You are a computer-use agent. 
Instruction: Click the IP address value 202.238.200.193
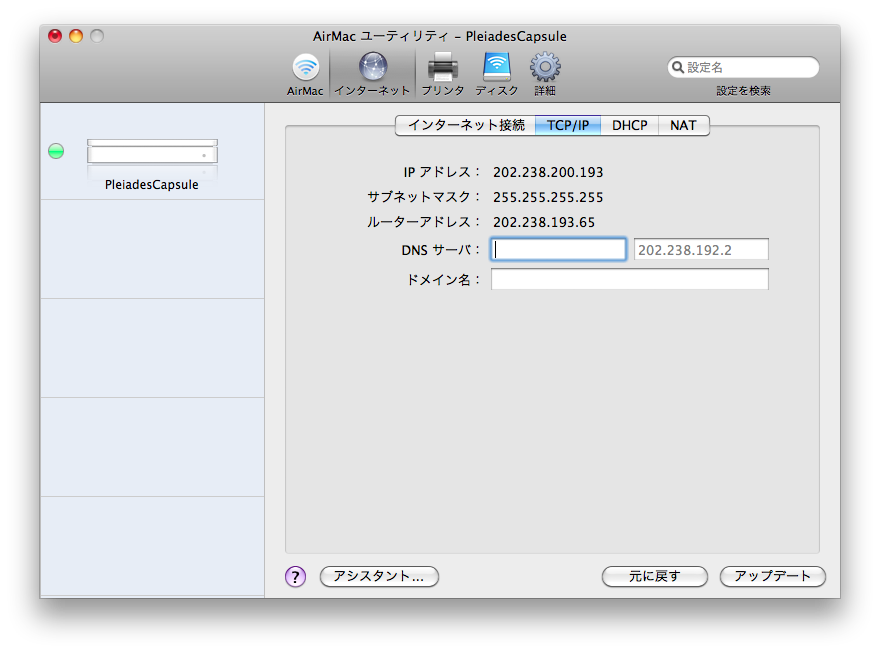click(x=548, y=172)
